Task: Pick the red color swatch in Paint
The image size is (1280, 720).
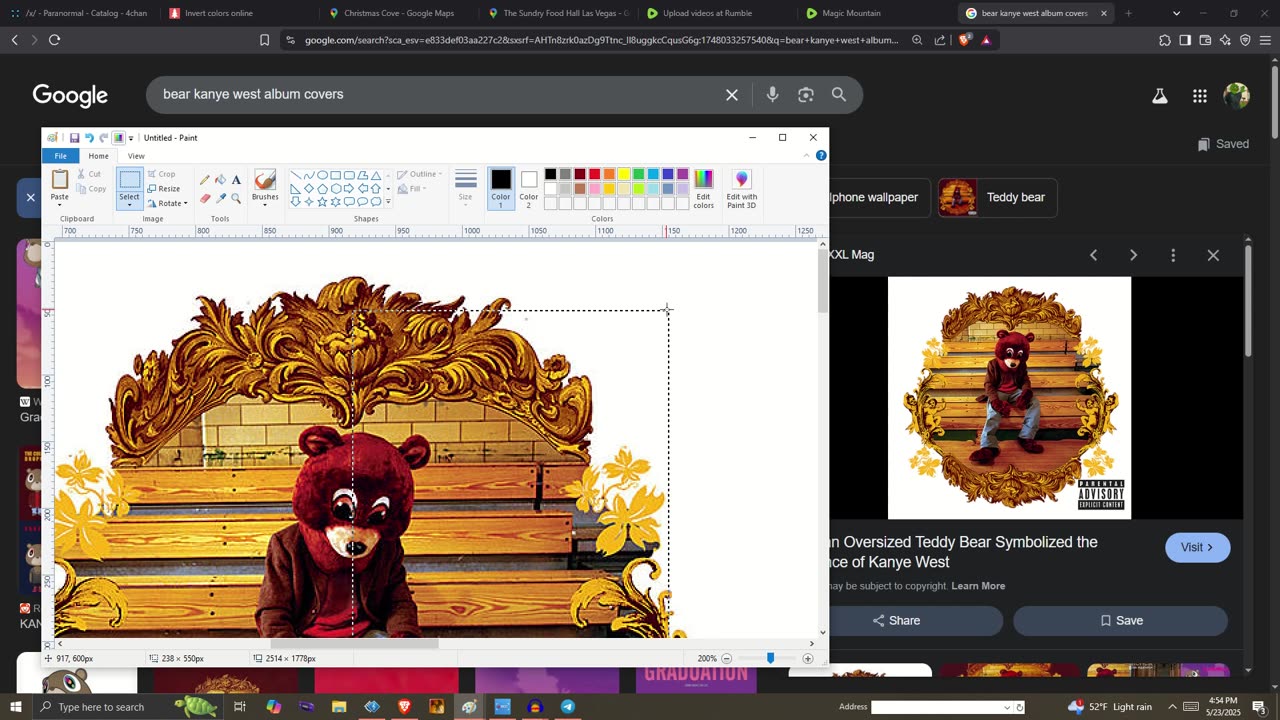Action: pos(594,175)
